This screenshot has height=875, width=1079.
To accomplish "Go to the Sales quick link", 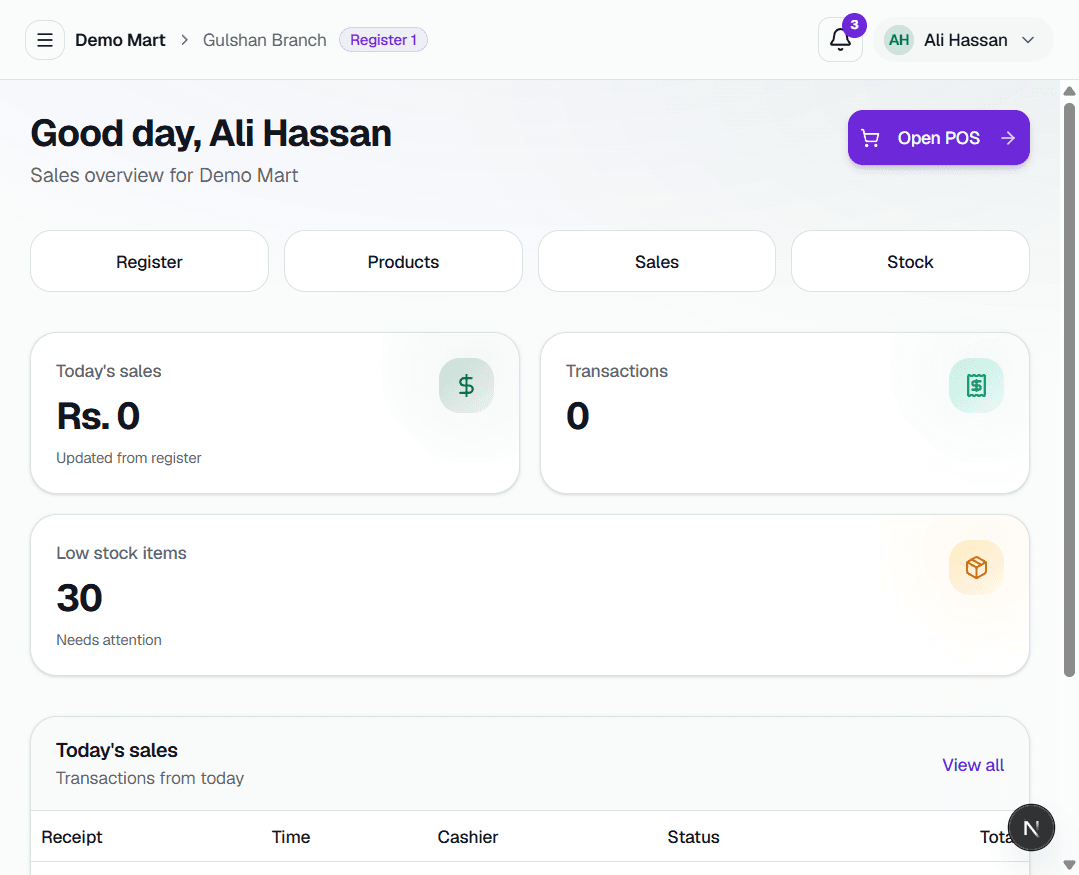I will (656, 261).
